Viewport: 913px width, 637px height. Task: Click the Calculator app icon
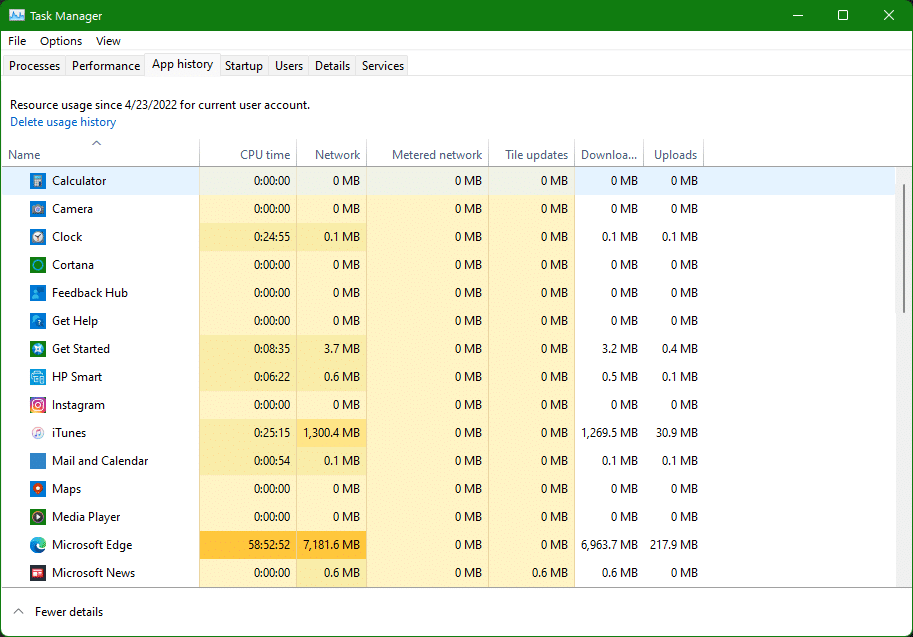coord(38,181)
